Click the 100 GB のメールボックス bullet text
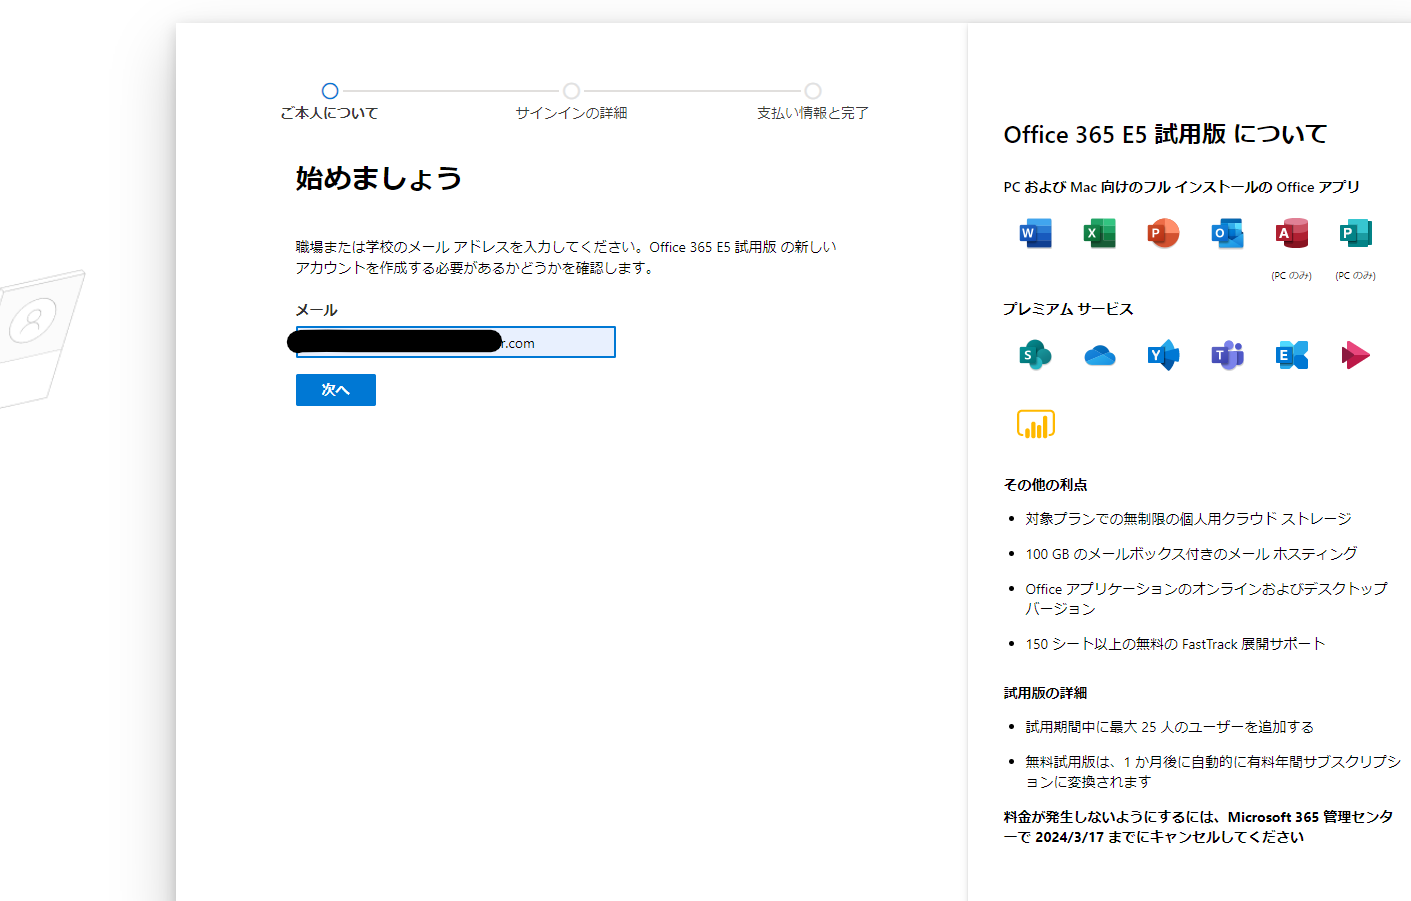 point(1191,553)
